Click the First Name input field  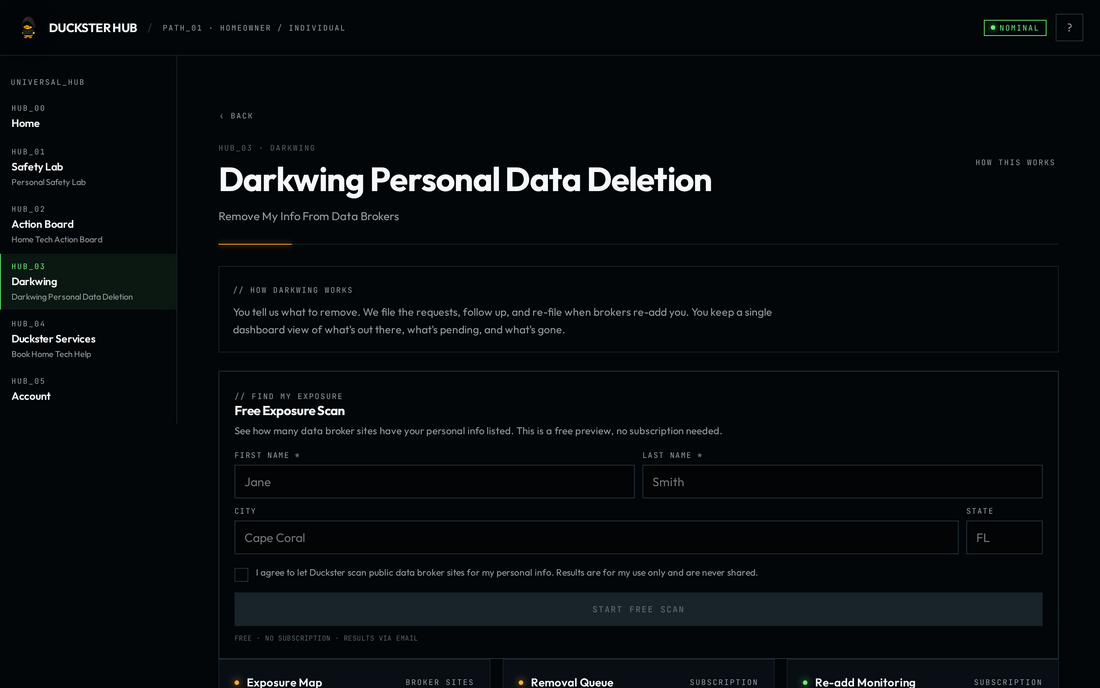434,482
